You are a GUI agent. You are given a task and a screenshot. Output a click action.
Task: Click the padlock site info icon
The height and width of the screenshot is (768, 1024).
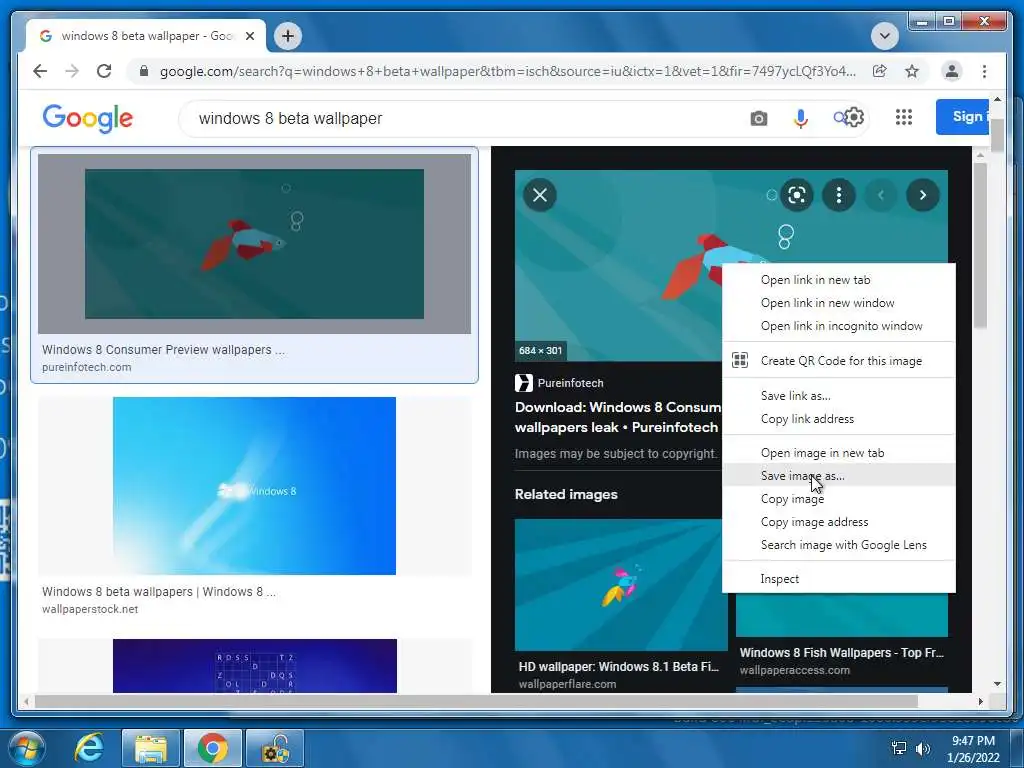tap(144, 71)
